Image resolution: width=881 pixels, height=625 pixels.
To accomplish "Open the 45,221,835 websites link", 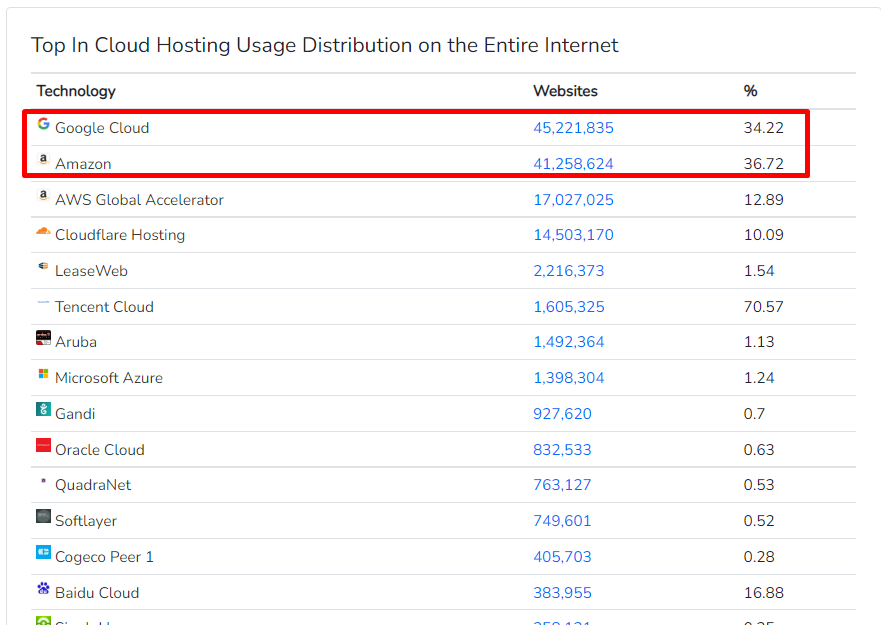I will [573, 128].
